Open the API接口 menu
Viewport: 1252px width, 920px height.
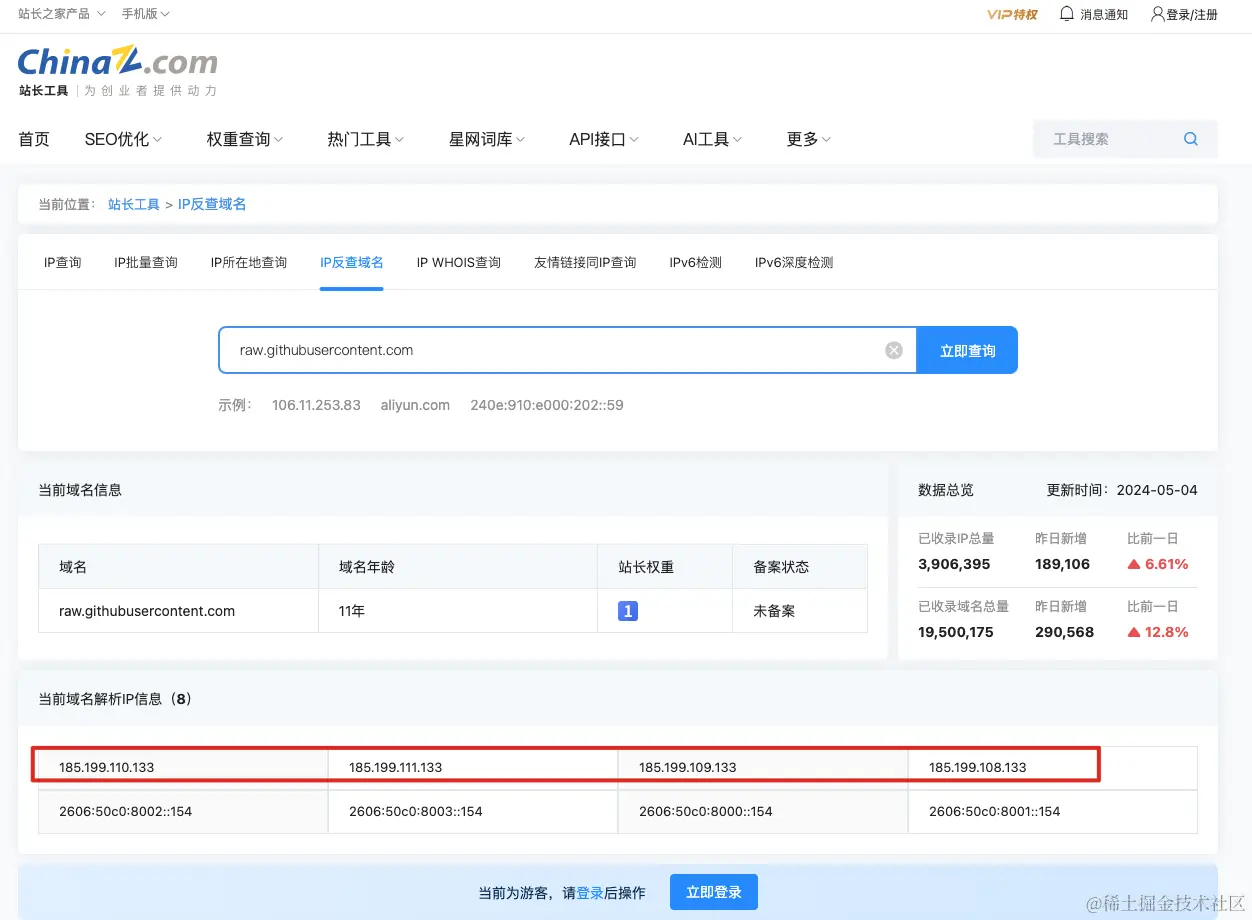(x=604, y=139)
